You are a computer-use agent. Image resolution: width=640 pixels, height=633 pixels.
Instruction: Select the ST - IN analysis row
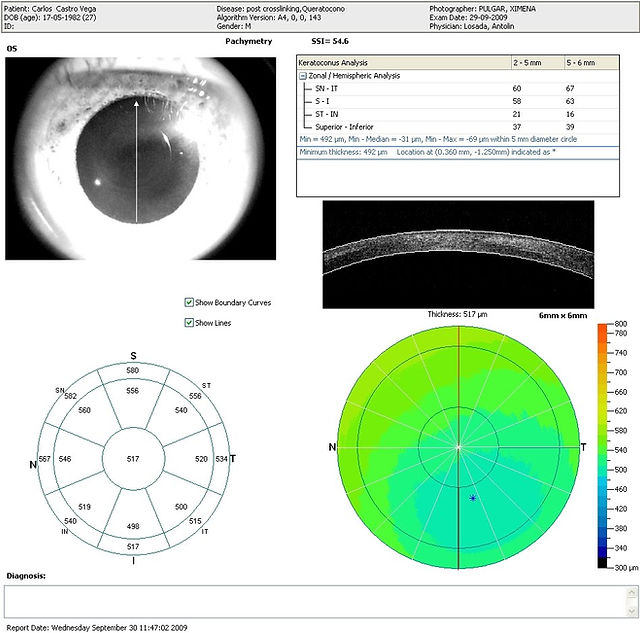pyautogui.click(x=458, y=114)
